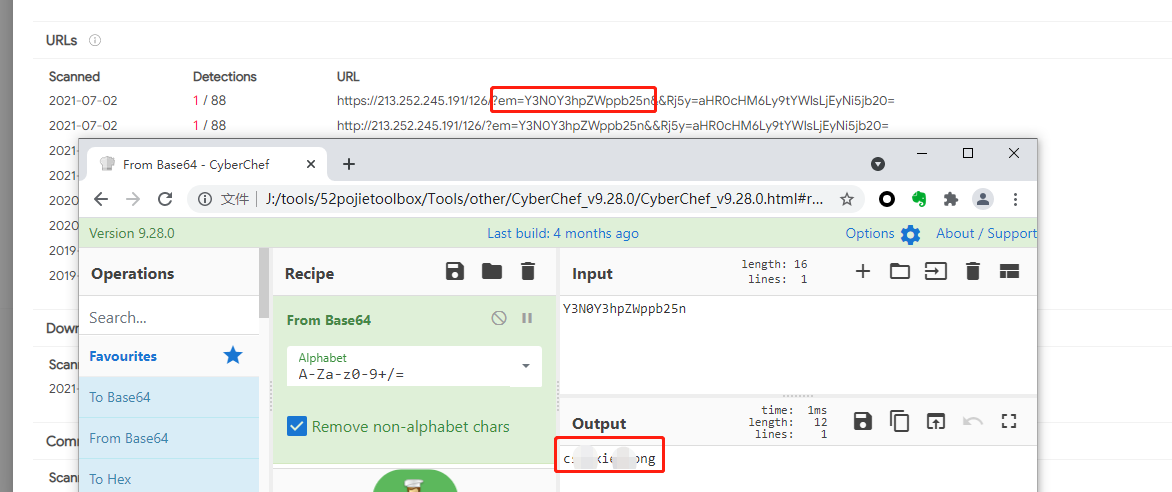View site information icon in address bar
Image resolution: width=1172 pixels, height=492 pixels.
point(203,199)
